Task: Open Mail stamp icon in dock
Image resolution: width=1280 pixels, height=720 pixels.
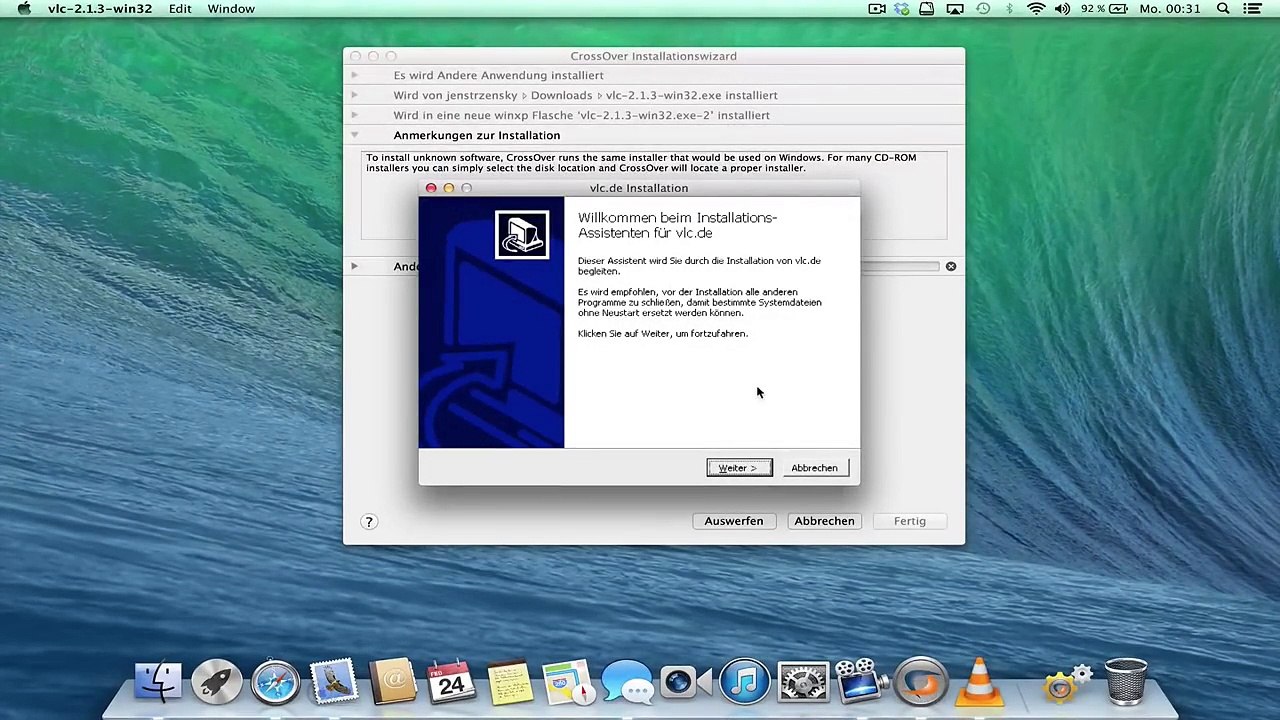Action: click(x=334, y=683)
